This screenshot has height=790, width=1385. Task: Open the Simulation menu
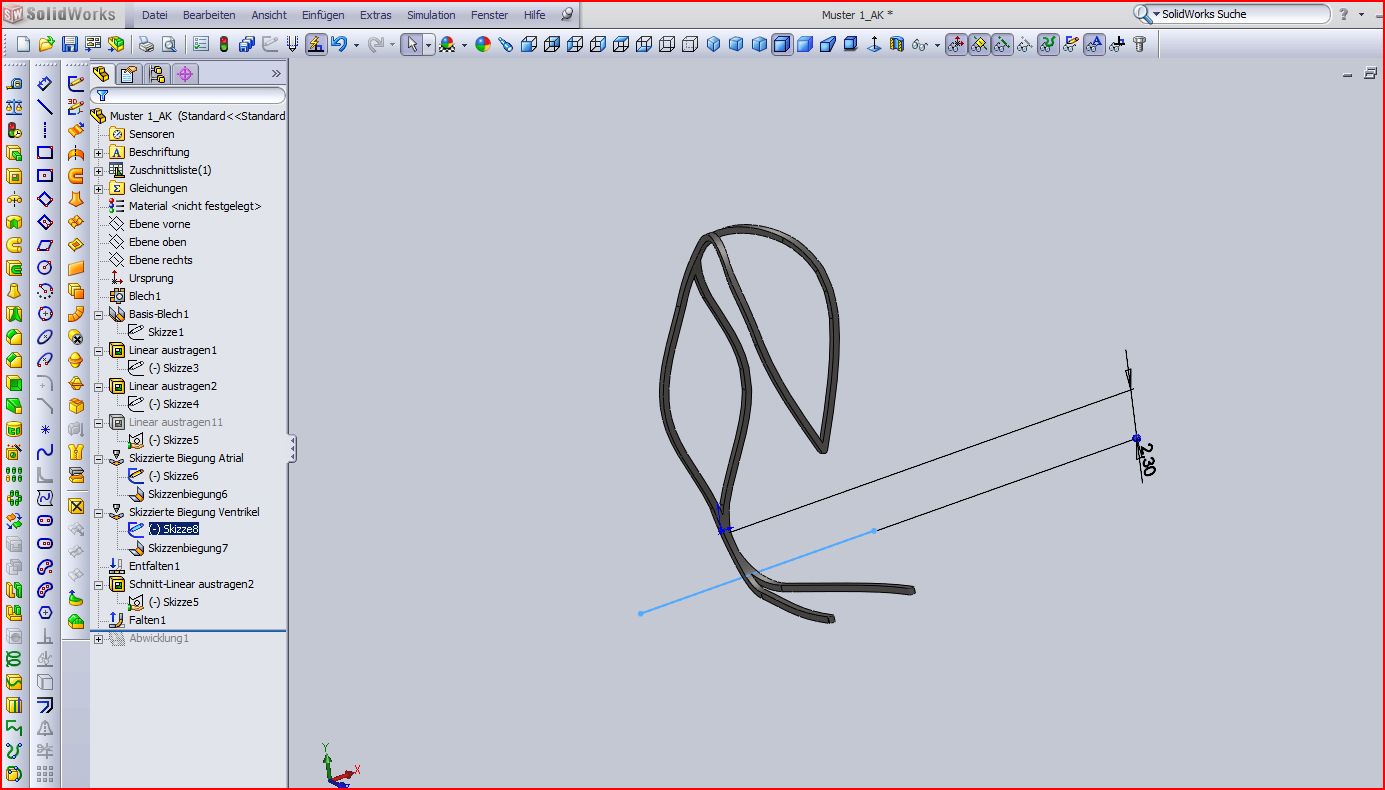click(431, 15)
